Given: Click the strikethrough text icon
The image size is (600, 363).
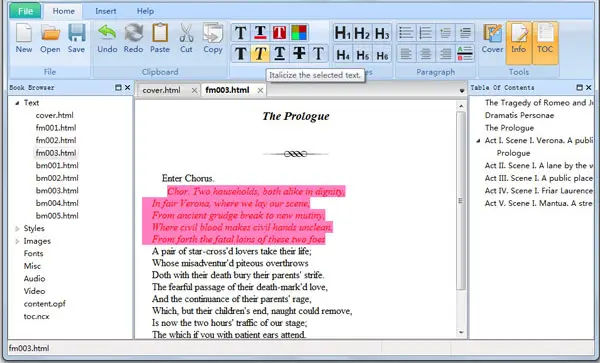Looking at the screenshot, I should (x=299, y=53).
